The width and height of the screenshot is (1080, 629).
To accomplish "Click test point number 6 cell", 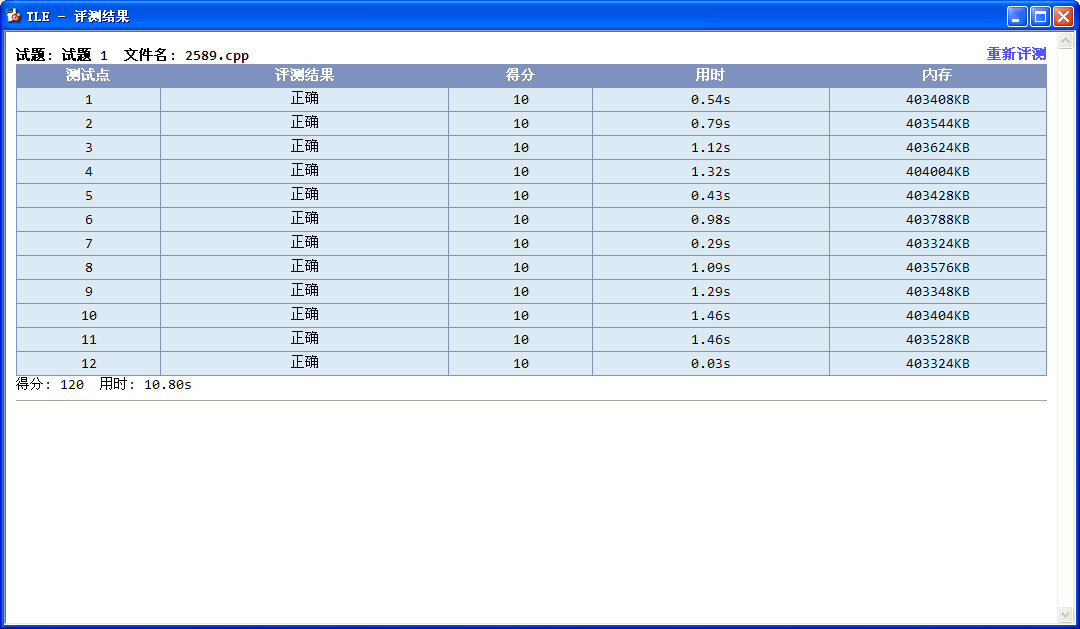I will pos(88,220).
